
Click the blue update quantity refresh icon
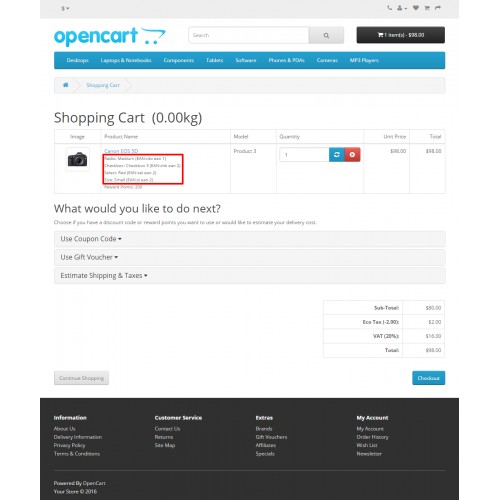(x=337, y=155)
